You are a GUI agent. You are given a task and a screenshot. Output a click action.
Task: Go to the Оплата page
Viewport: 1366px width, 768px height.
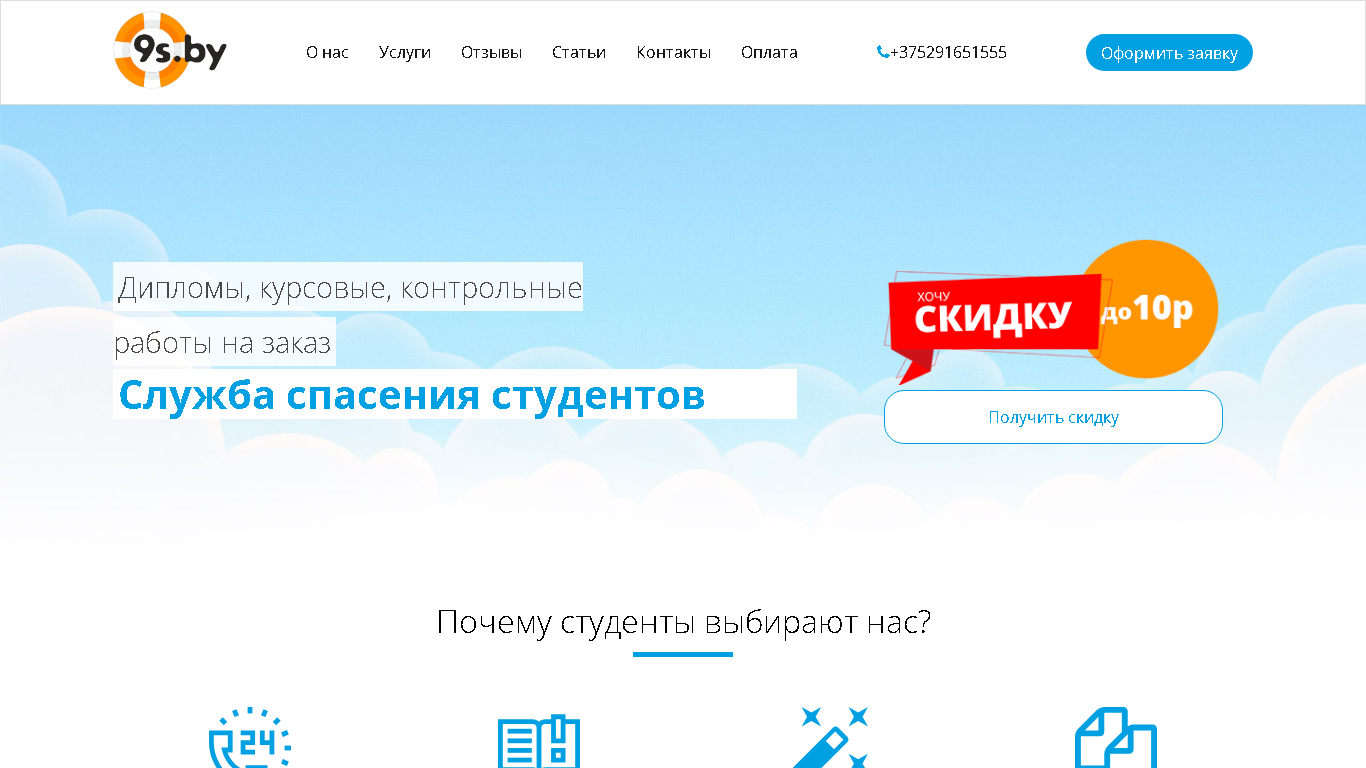tap(769, 52)
